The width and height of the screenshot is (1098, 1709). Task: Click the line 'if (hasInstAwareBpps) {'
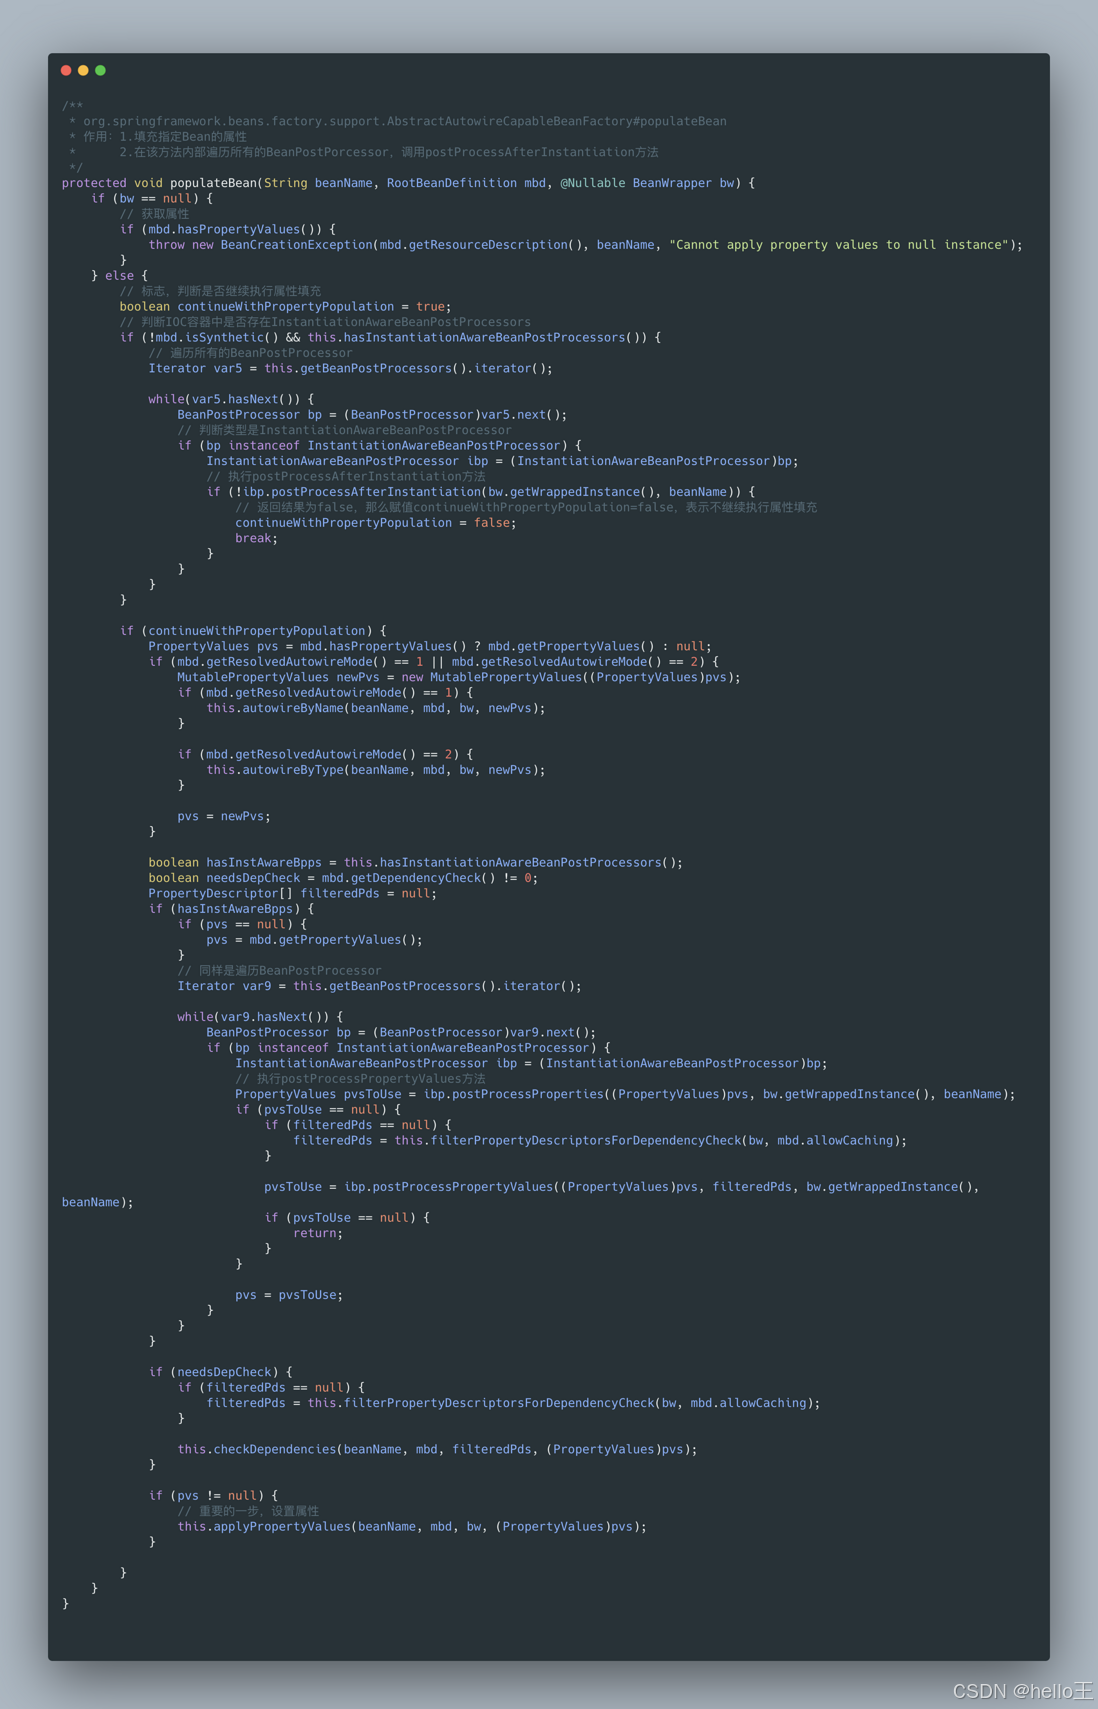click(x=231, y=909)
